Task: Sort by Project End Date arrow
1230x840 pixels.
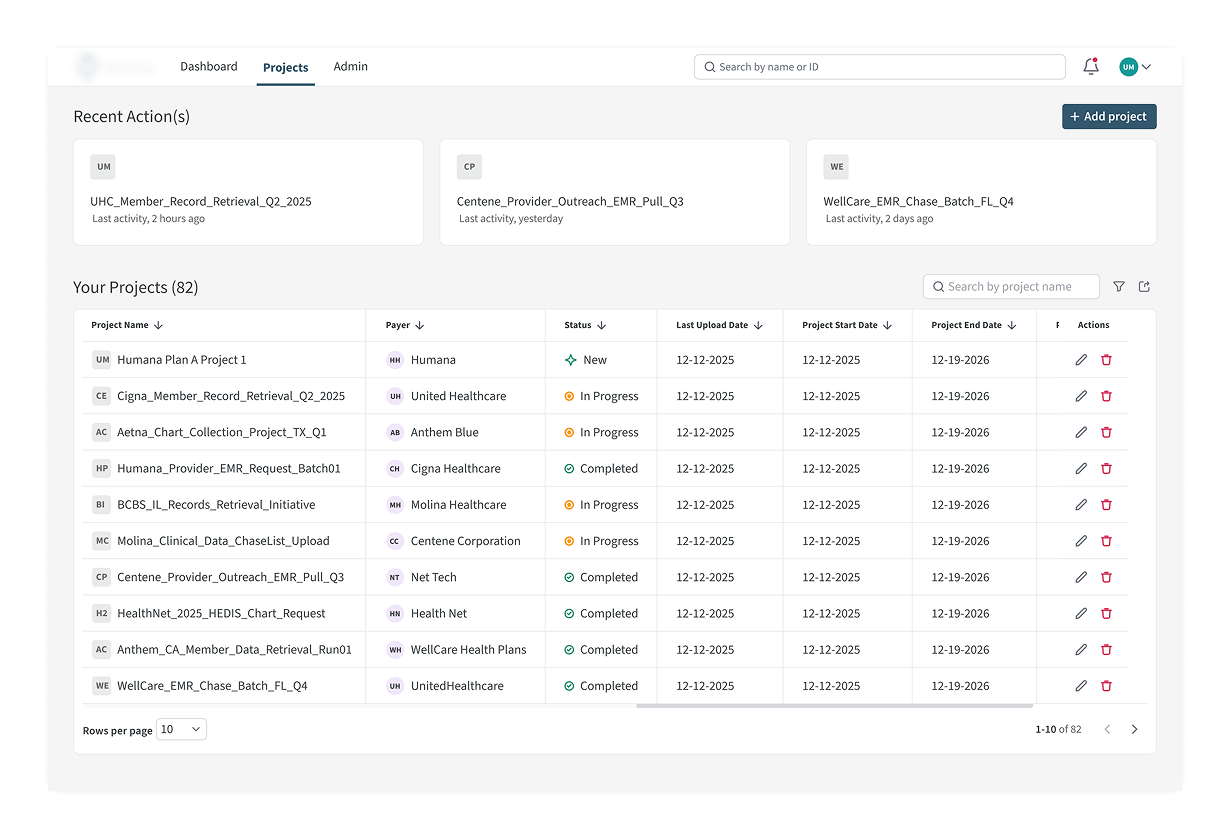Action: pos(1012,326)
